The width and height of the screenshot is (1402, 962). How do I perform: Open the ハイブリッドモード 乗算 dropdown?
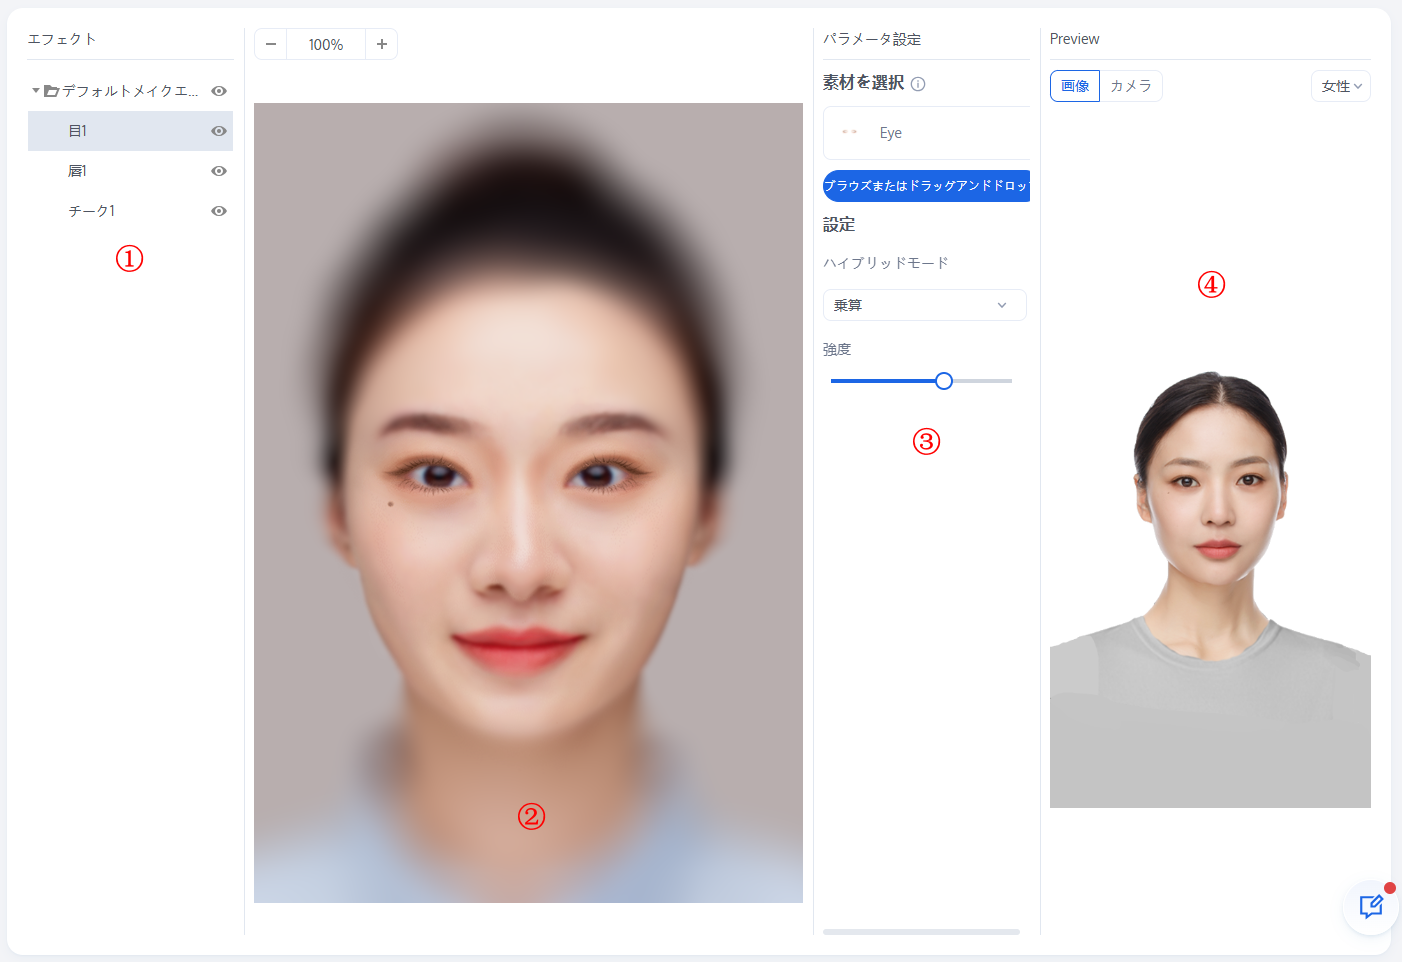924,305
